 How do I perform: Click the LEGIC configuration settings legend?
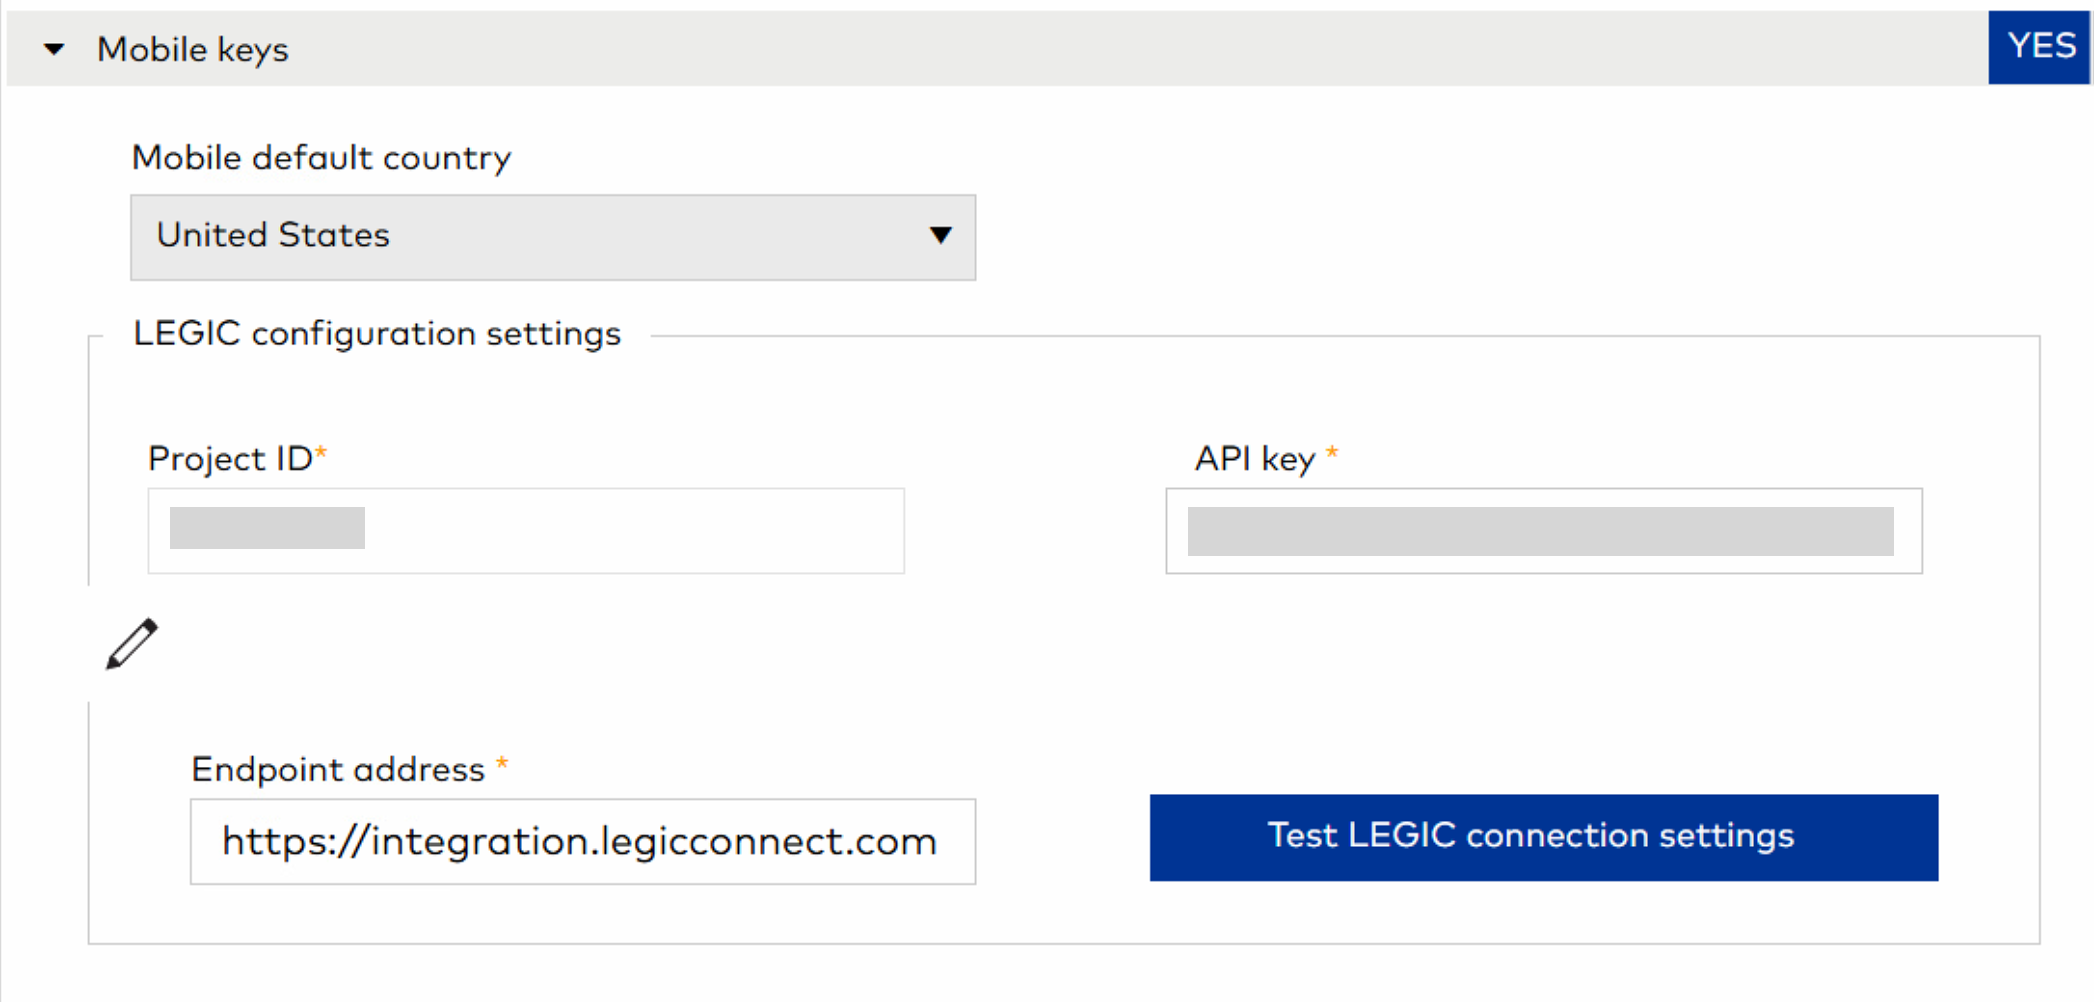[x=377, y=334]
